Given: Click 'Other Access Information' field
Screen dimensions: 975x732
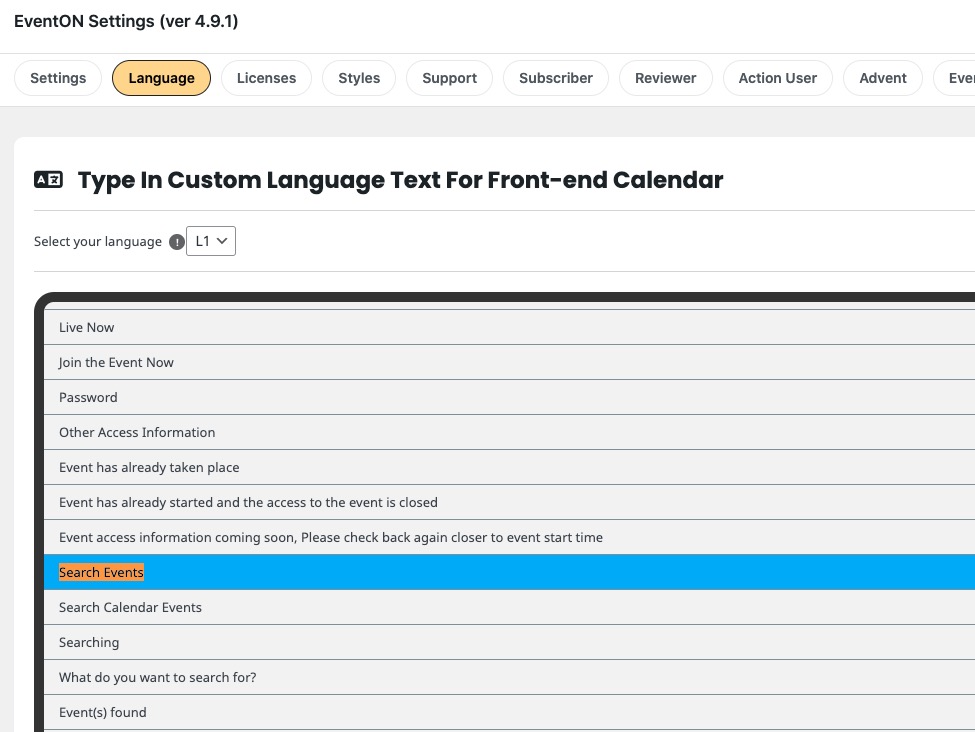Looking at the screenshot, I should [x=509, y=432].
